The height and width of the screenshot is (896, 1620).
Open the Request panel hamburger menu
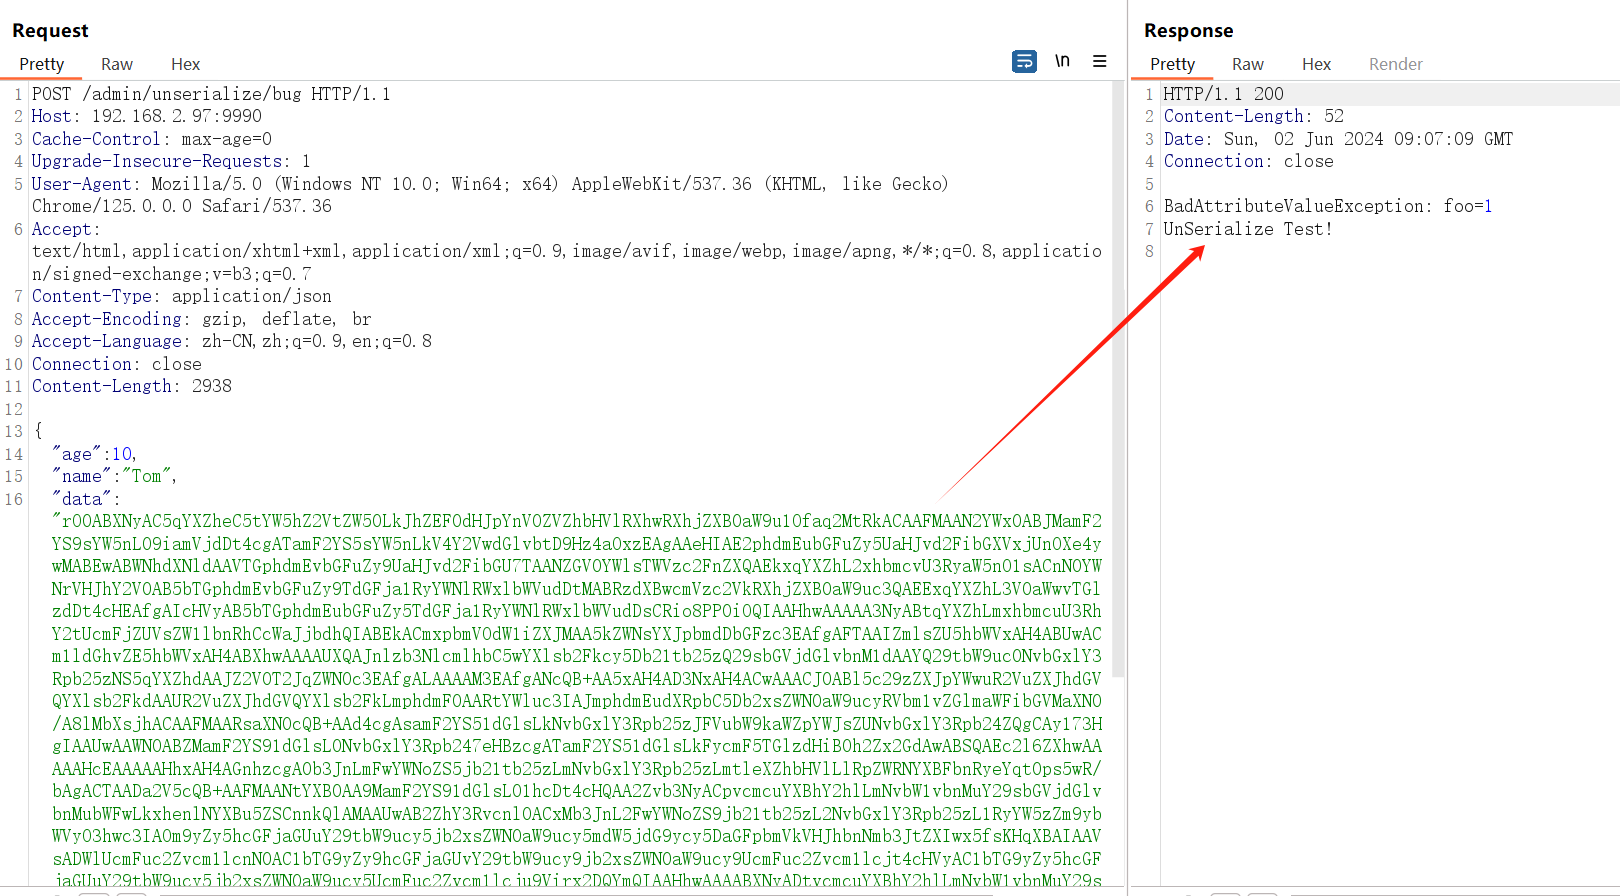click(x=1099, y=61)
